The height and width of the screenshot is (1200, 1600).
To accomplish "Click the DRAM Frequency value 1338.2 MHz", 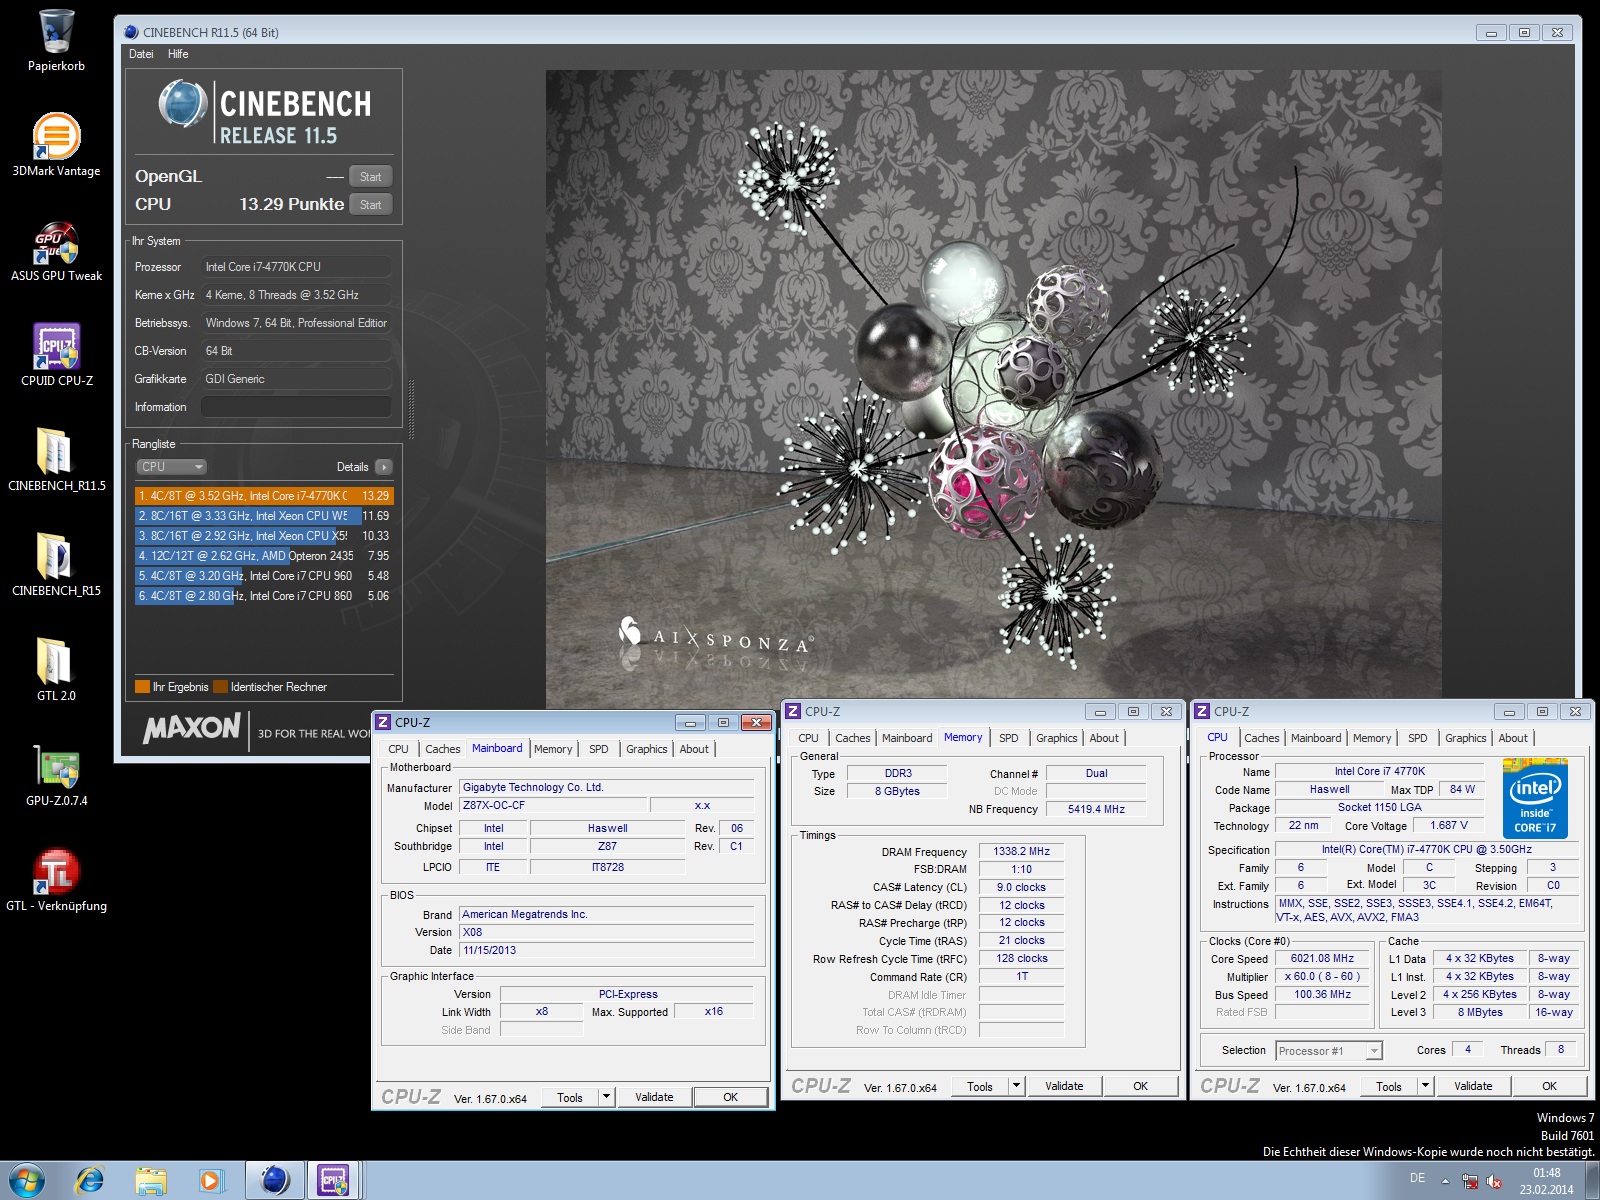I will click(1021, 851).
